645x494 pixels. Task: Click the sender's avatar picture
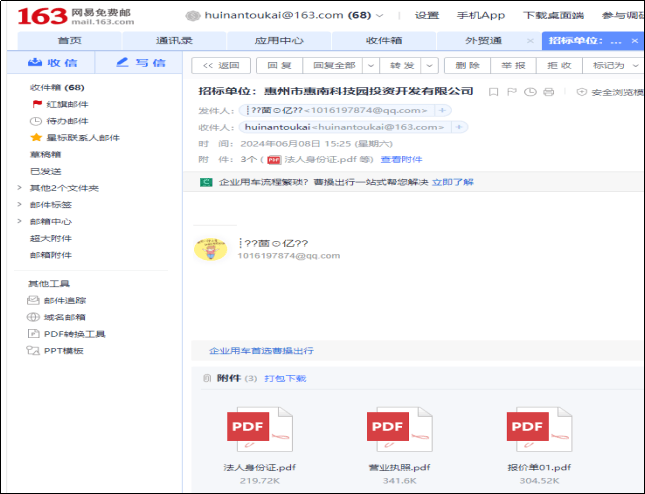pyautogui.click(x=210, y=249)
